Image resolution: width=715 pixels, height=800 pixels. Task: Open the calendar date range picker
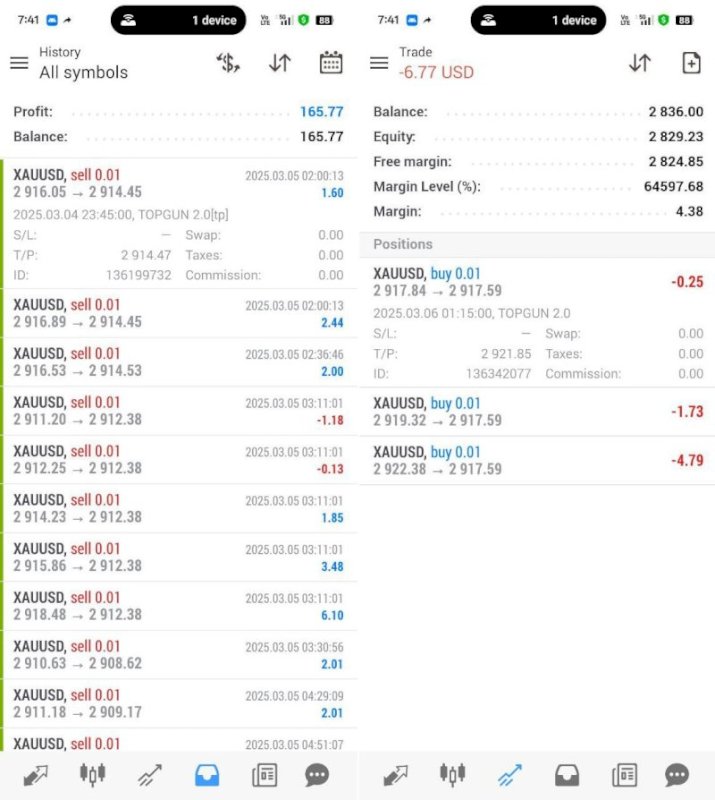click(331, 63)
